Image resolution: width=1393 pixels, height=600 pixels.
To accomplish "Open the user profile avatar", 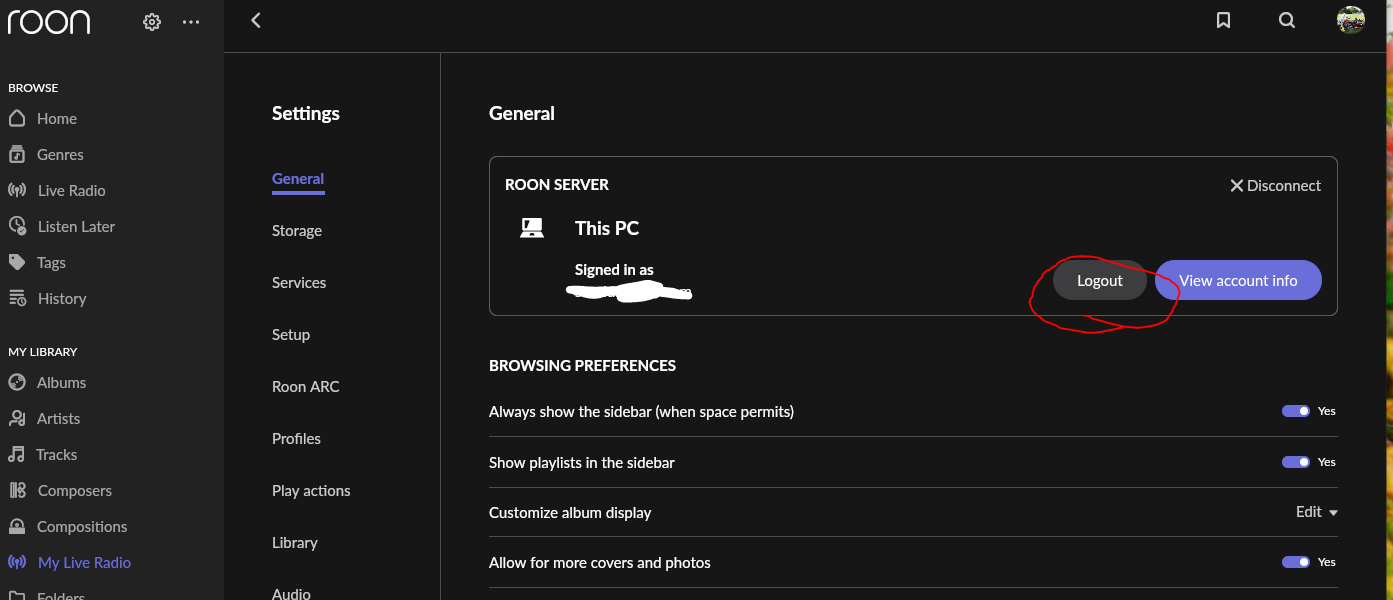I will [x=1351, y=20].
